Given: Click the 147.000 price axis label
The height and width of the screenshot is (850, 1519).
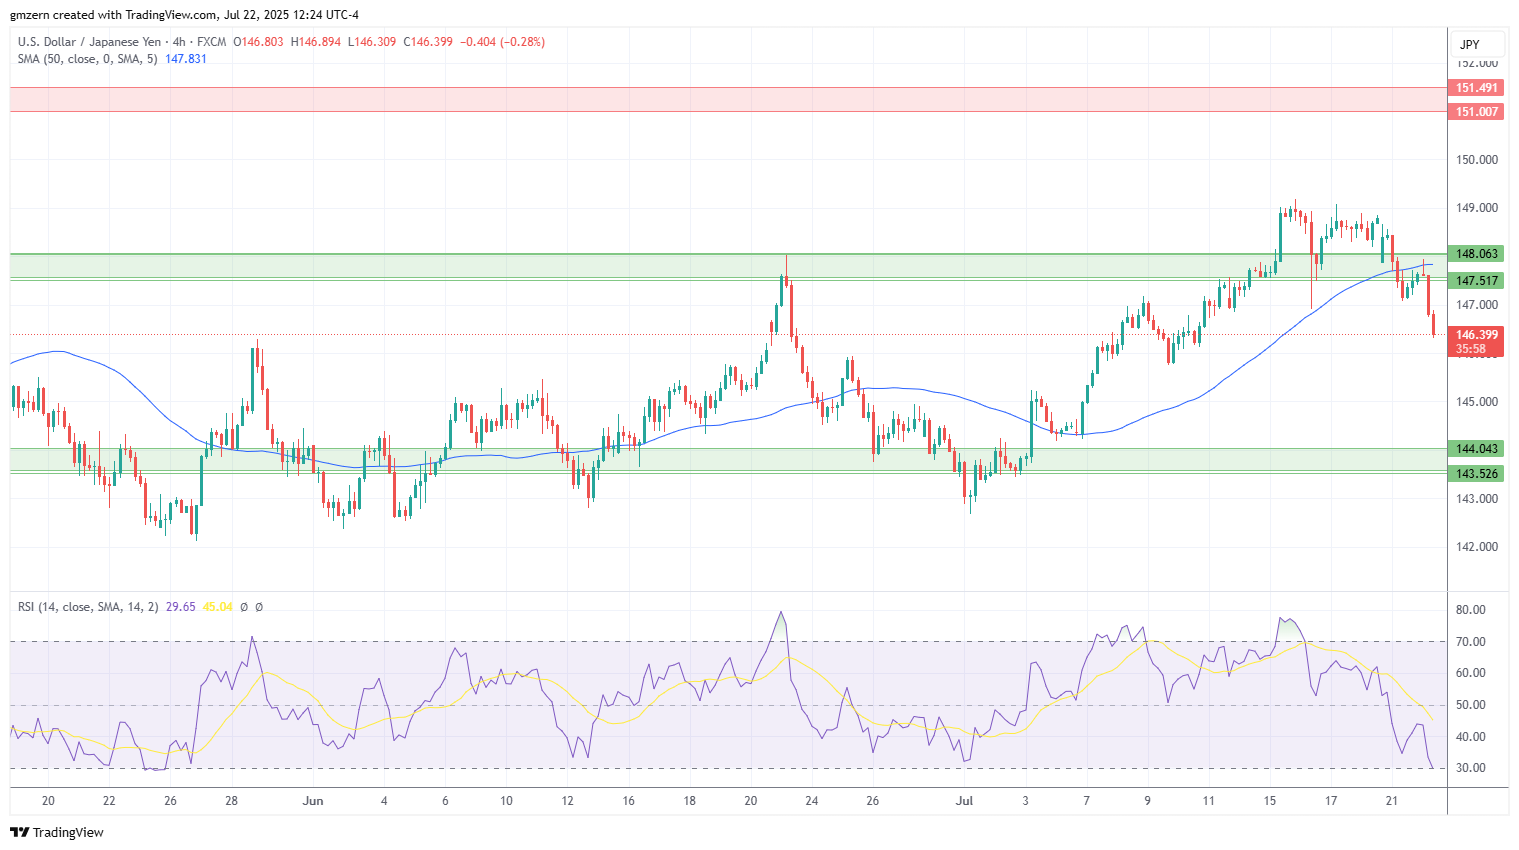Looking at the screenshot, I should pos(1477,305).
